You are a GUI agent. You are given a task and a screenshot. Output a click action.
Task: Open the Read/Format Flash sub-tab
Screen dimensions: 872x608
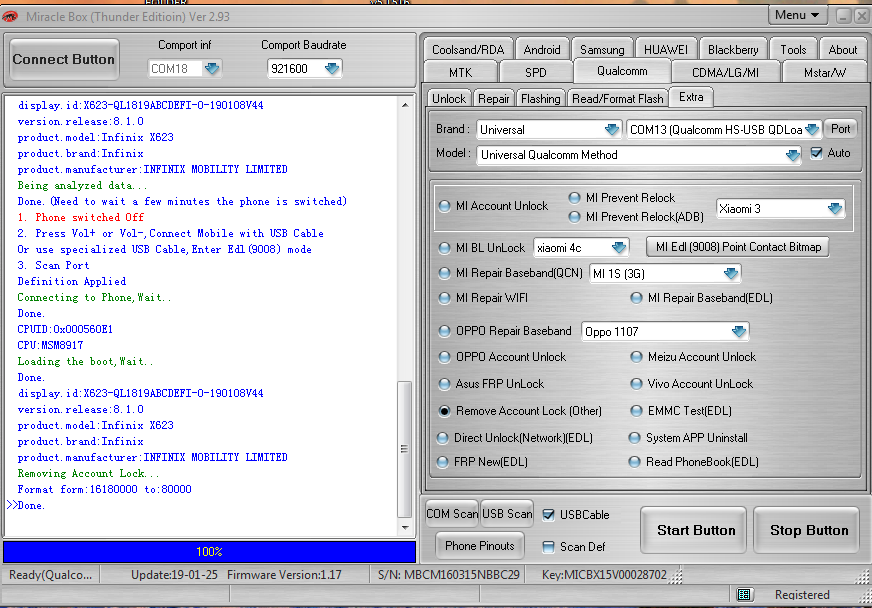[618, 98]
